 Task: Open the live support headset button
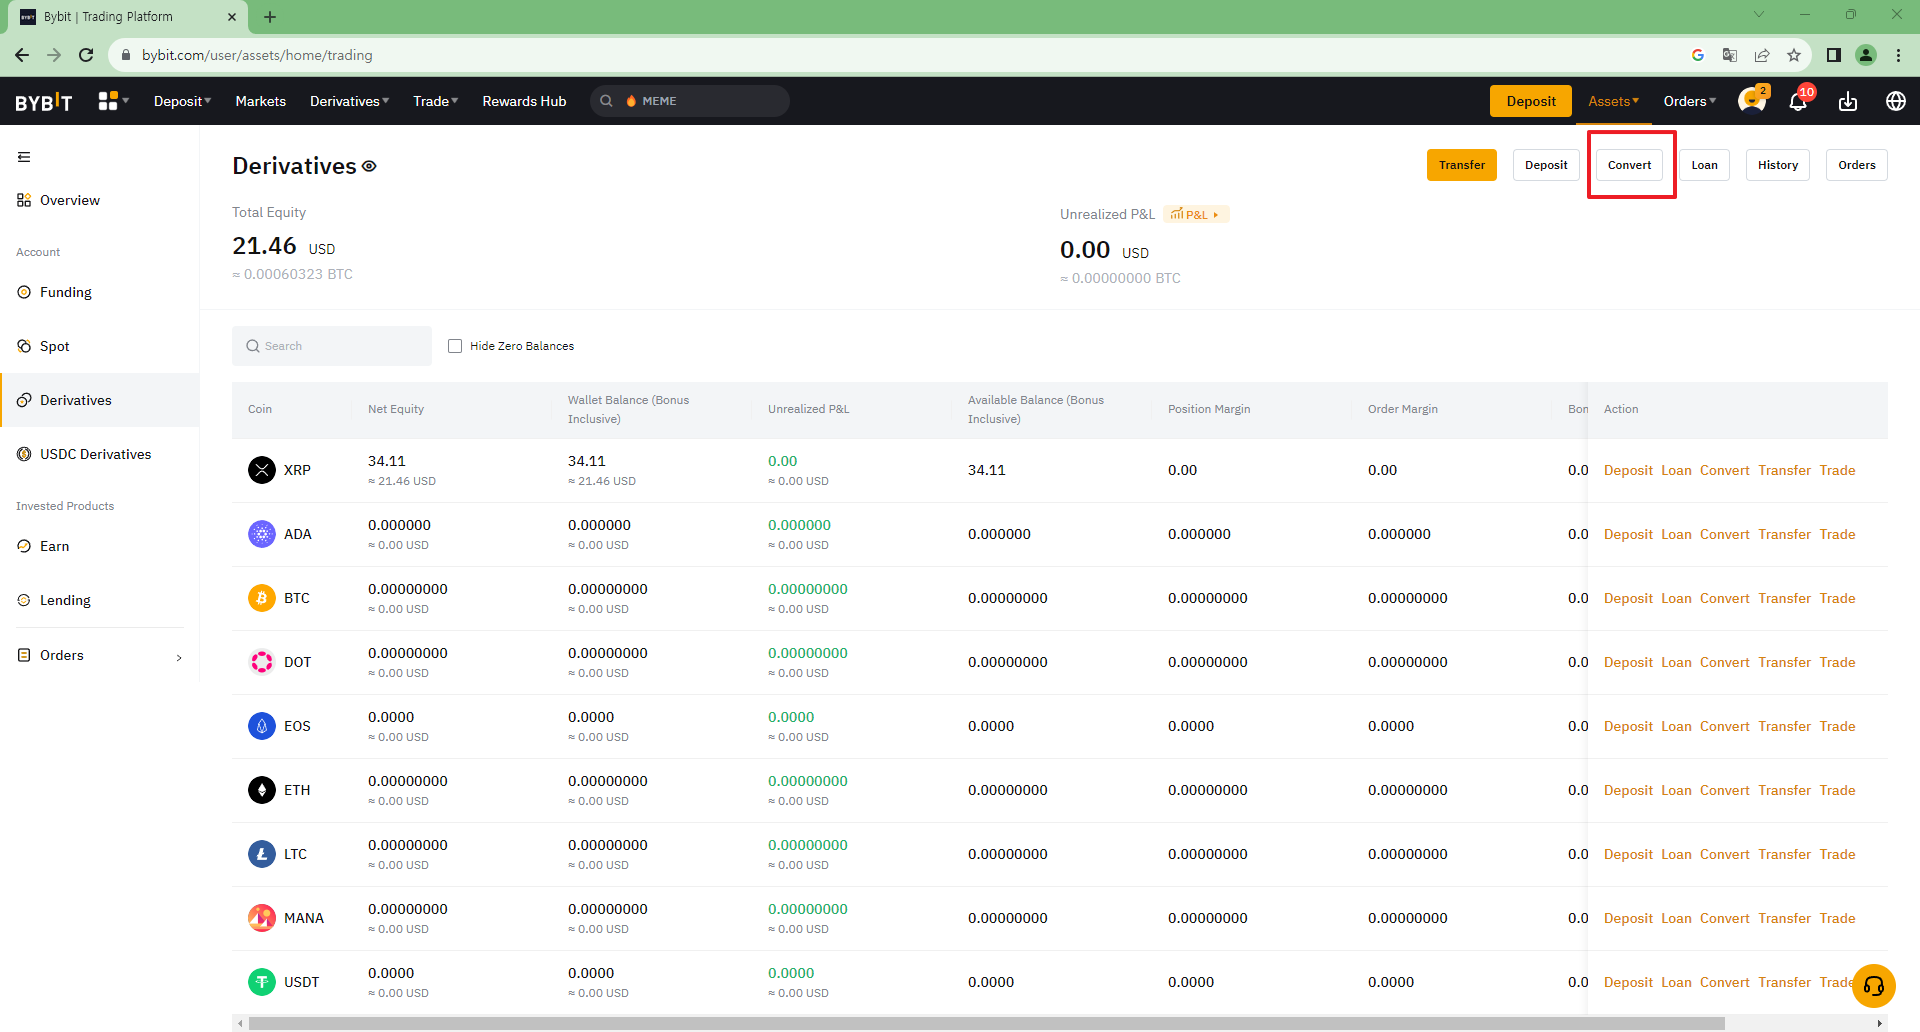[1873, 986]
